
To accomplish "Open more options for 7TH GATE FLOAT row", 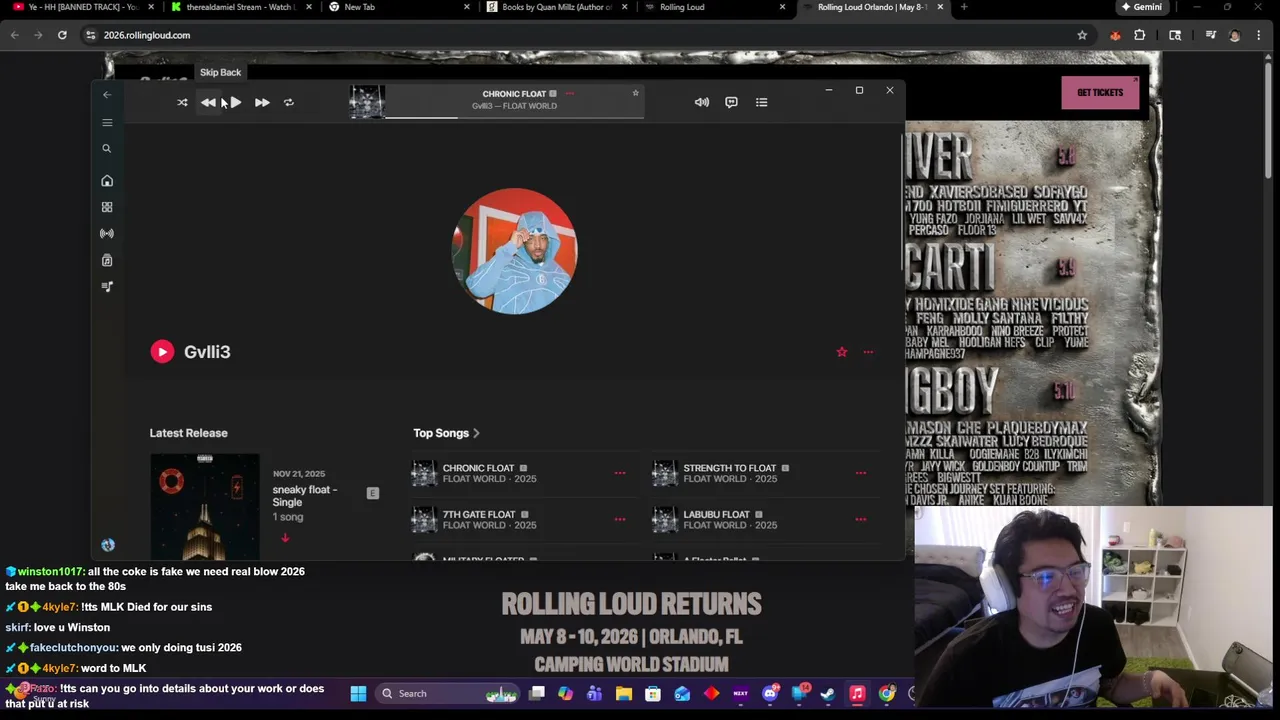I will pyautogui.click(x=620, y=519).
